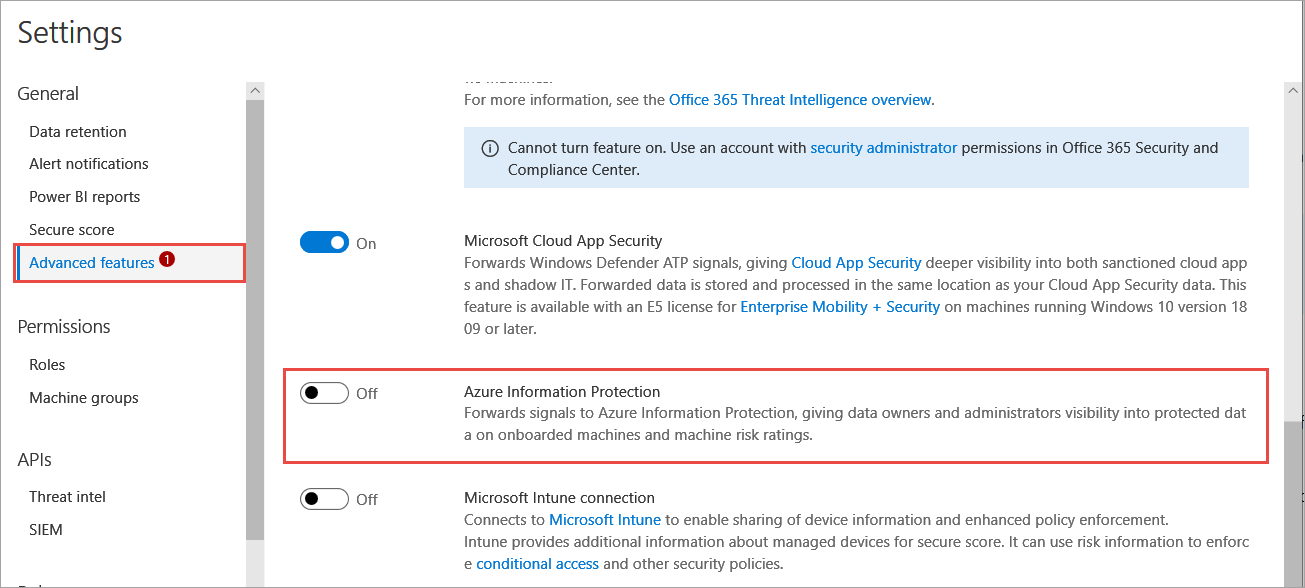Follow the security administrator link
Viewport: 1305px width, 588px height.
pos(883,148)
